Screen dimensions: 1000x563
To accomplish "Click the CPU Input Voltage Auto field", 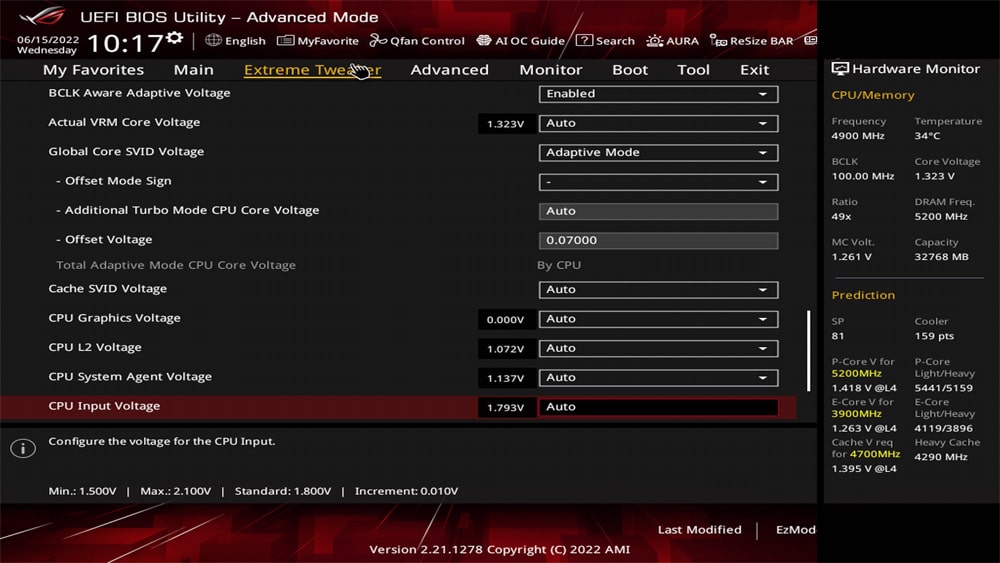I will click(x=658, y=407).
